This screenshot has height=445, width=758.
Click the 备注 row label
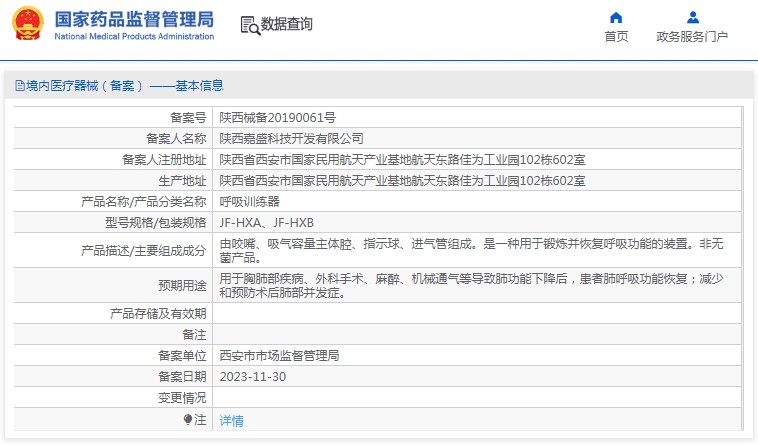[x=194, y=335]
